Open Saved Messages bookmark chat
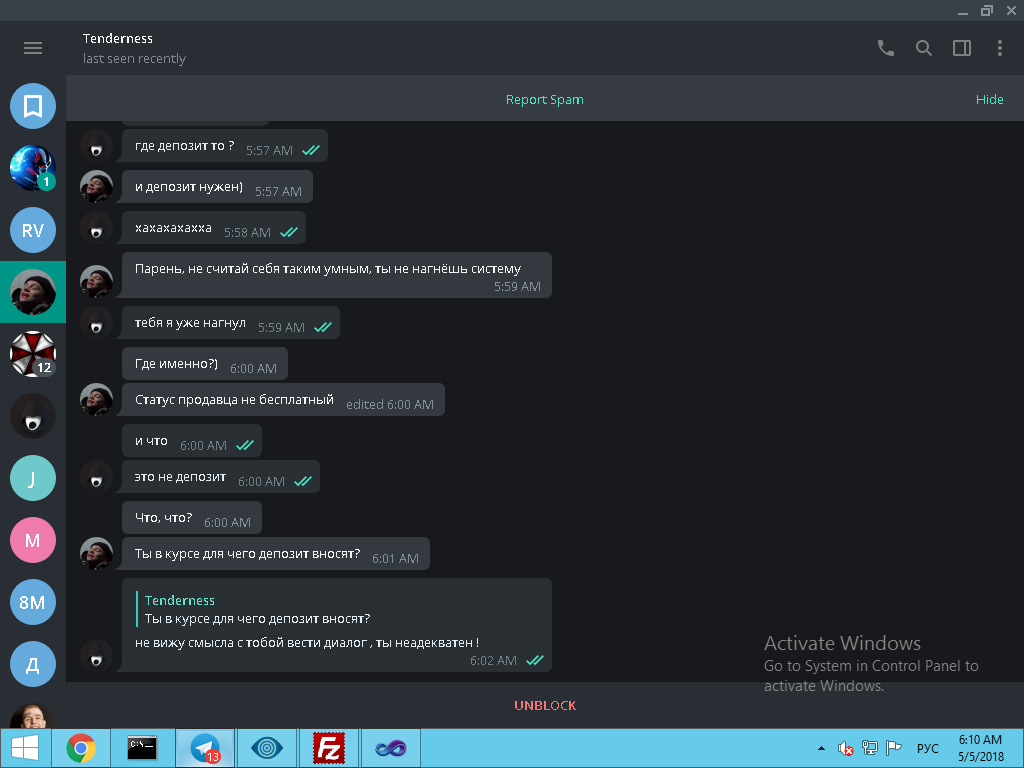The width and height of the screenshot is (1024, 768). (33, 106)
